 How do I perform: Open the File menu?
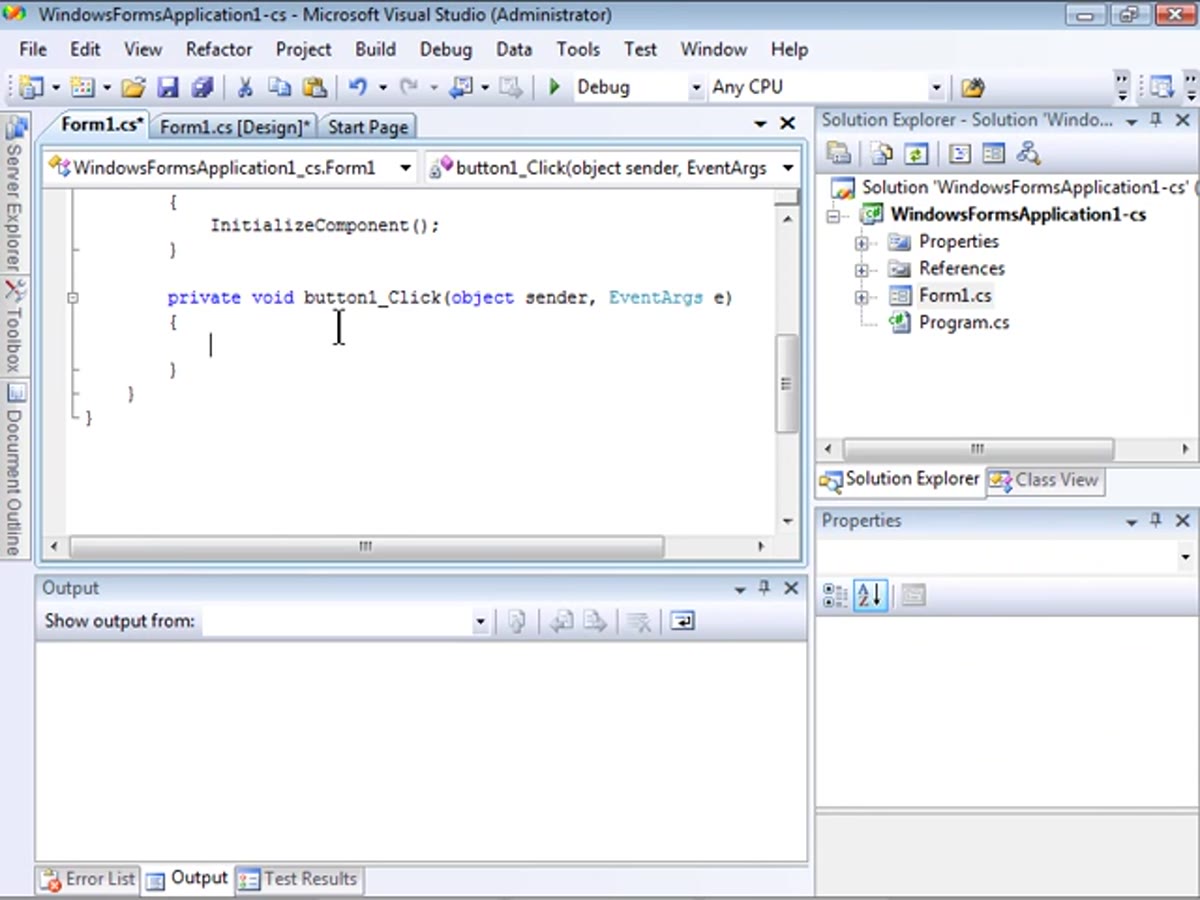(x=33, y=49)
